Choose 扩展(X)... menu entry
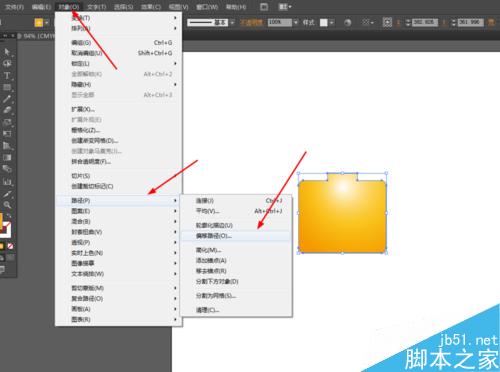The width and height of the screenshot is (500, 372). 118,109
